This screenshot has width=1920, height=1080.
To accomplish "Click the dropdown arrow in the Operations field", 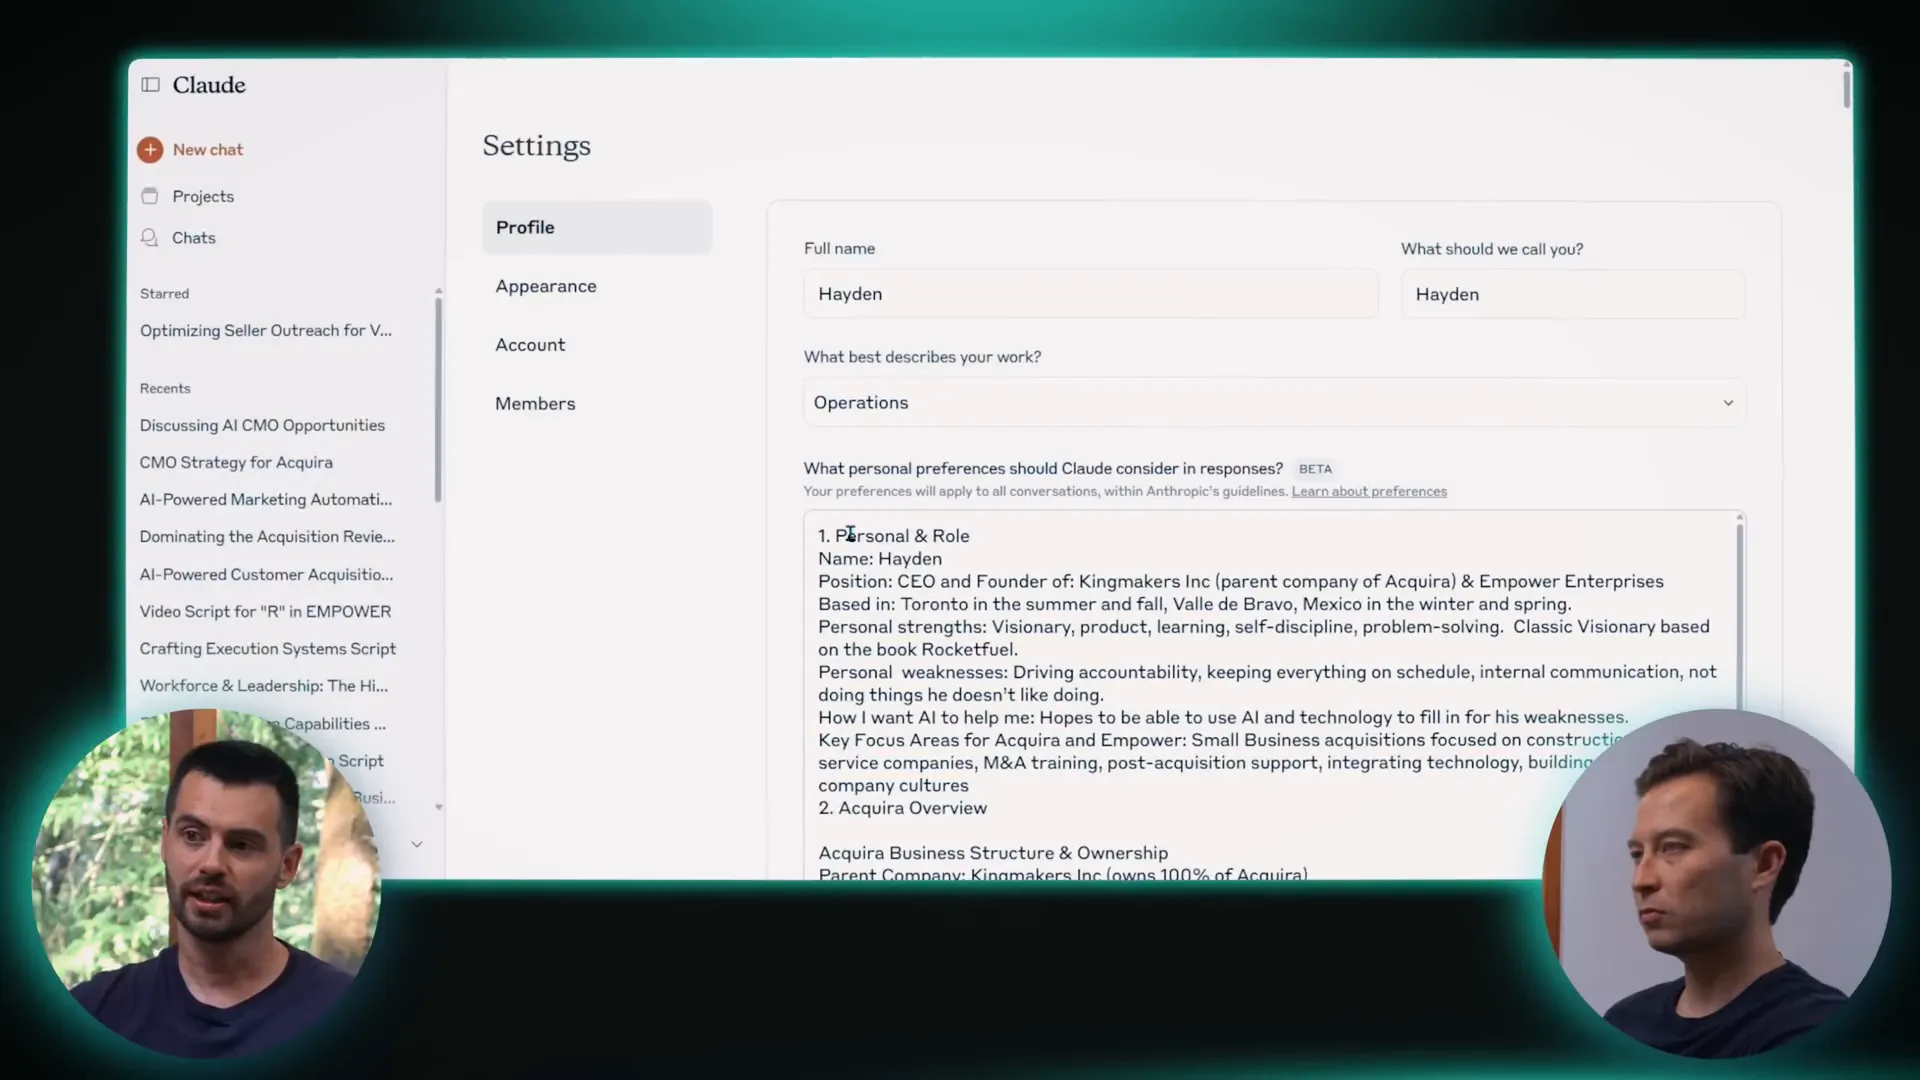I will tap(1727, 403).
